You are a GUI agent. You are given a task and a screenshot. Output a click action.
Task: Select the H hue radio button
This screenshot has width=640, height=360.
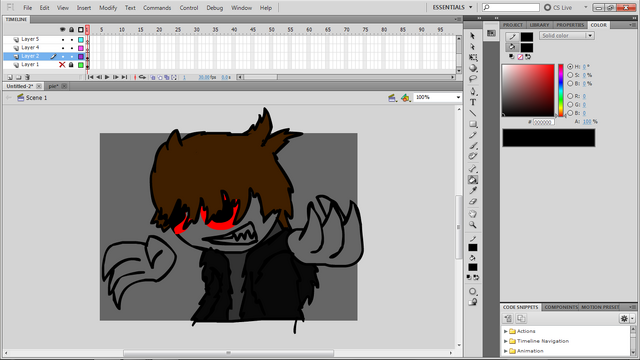(570, 67)
